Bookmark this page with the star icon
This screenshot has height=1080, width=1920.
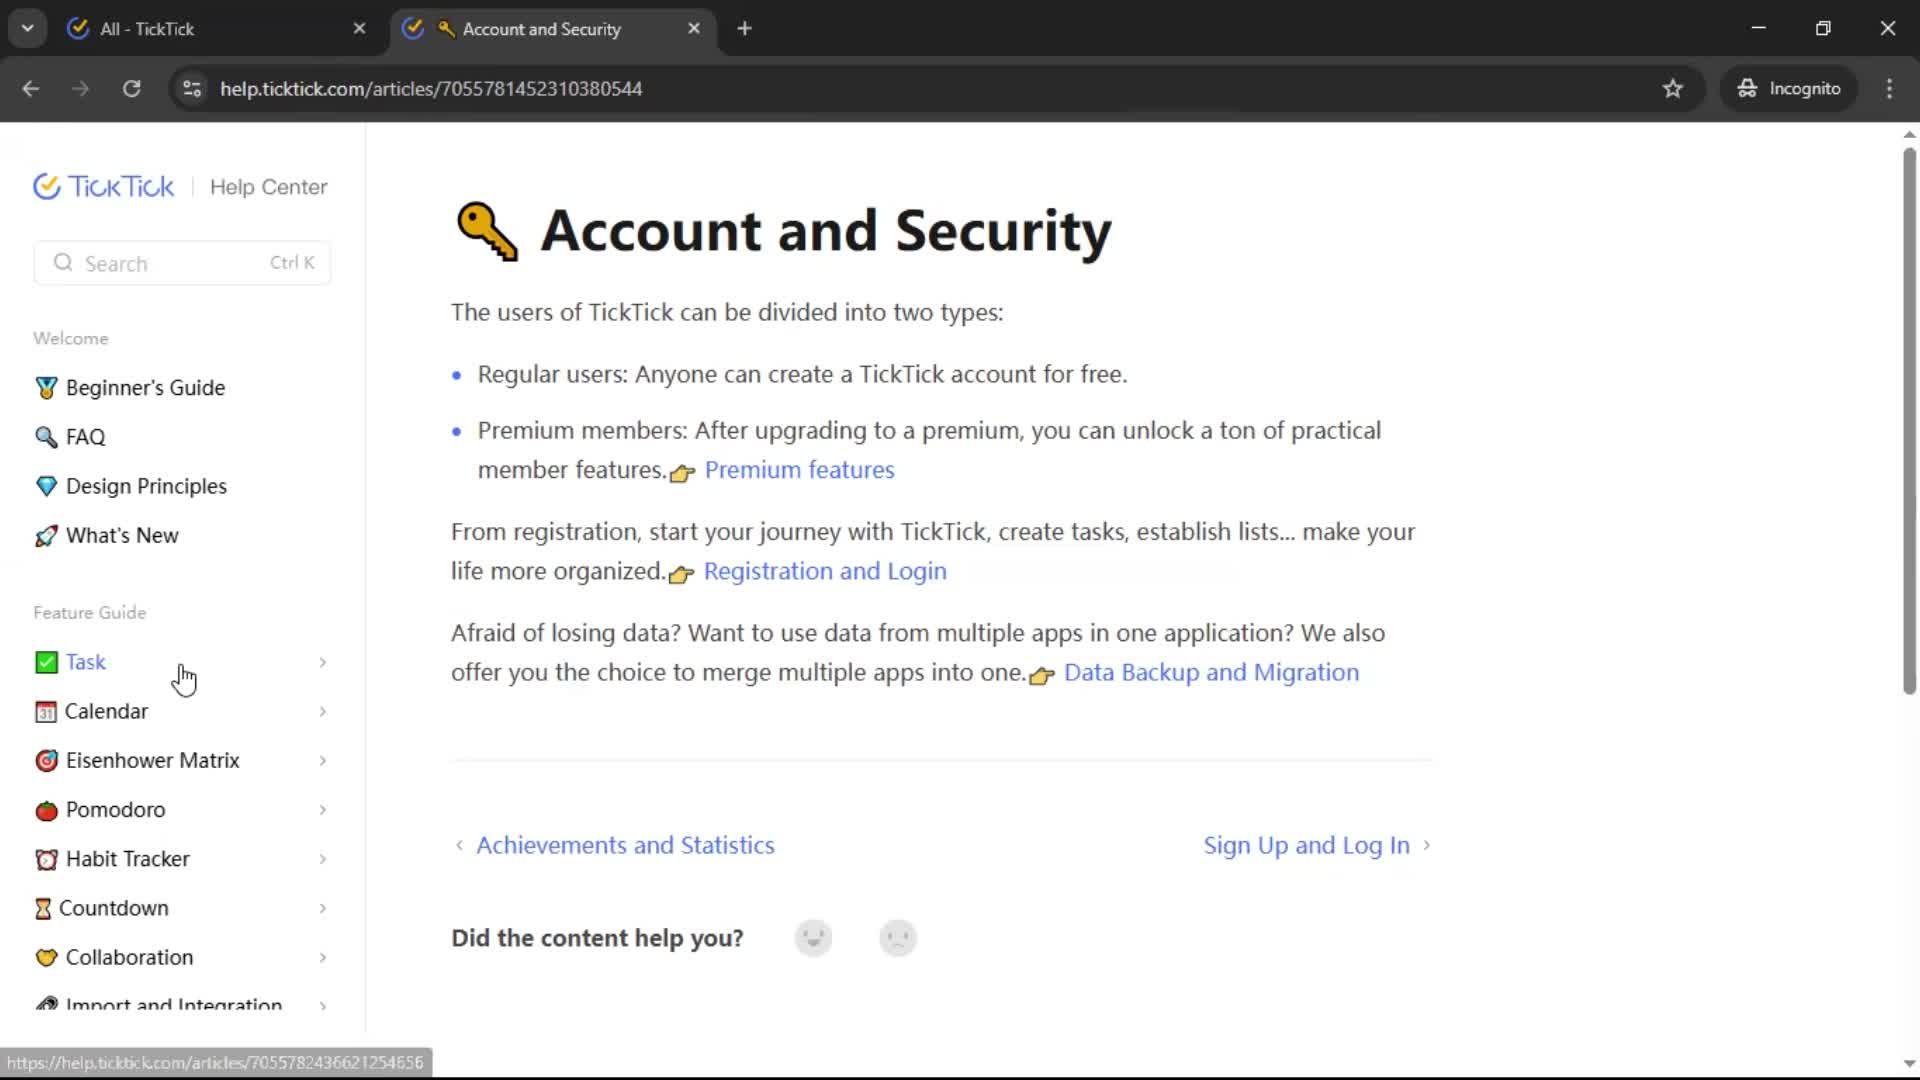pos(1673,89)
